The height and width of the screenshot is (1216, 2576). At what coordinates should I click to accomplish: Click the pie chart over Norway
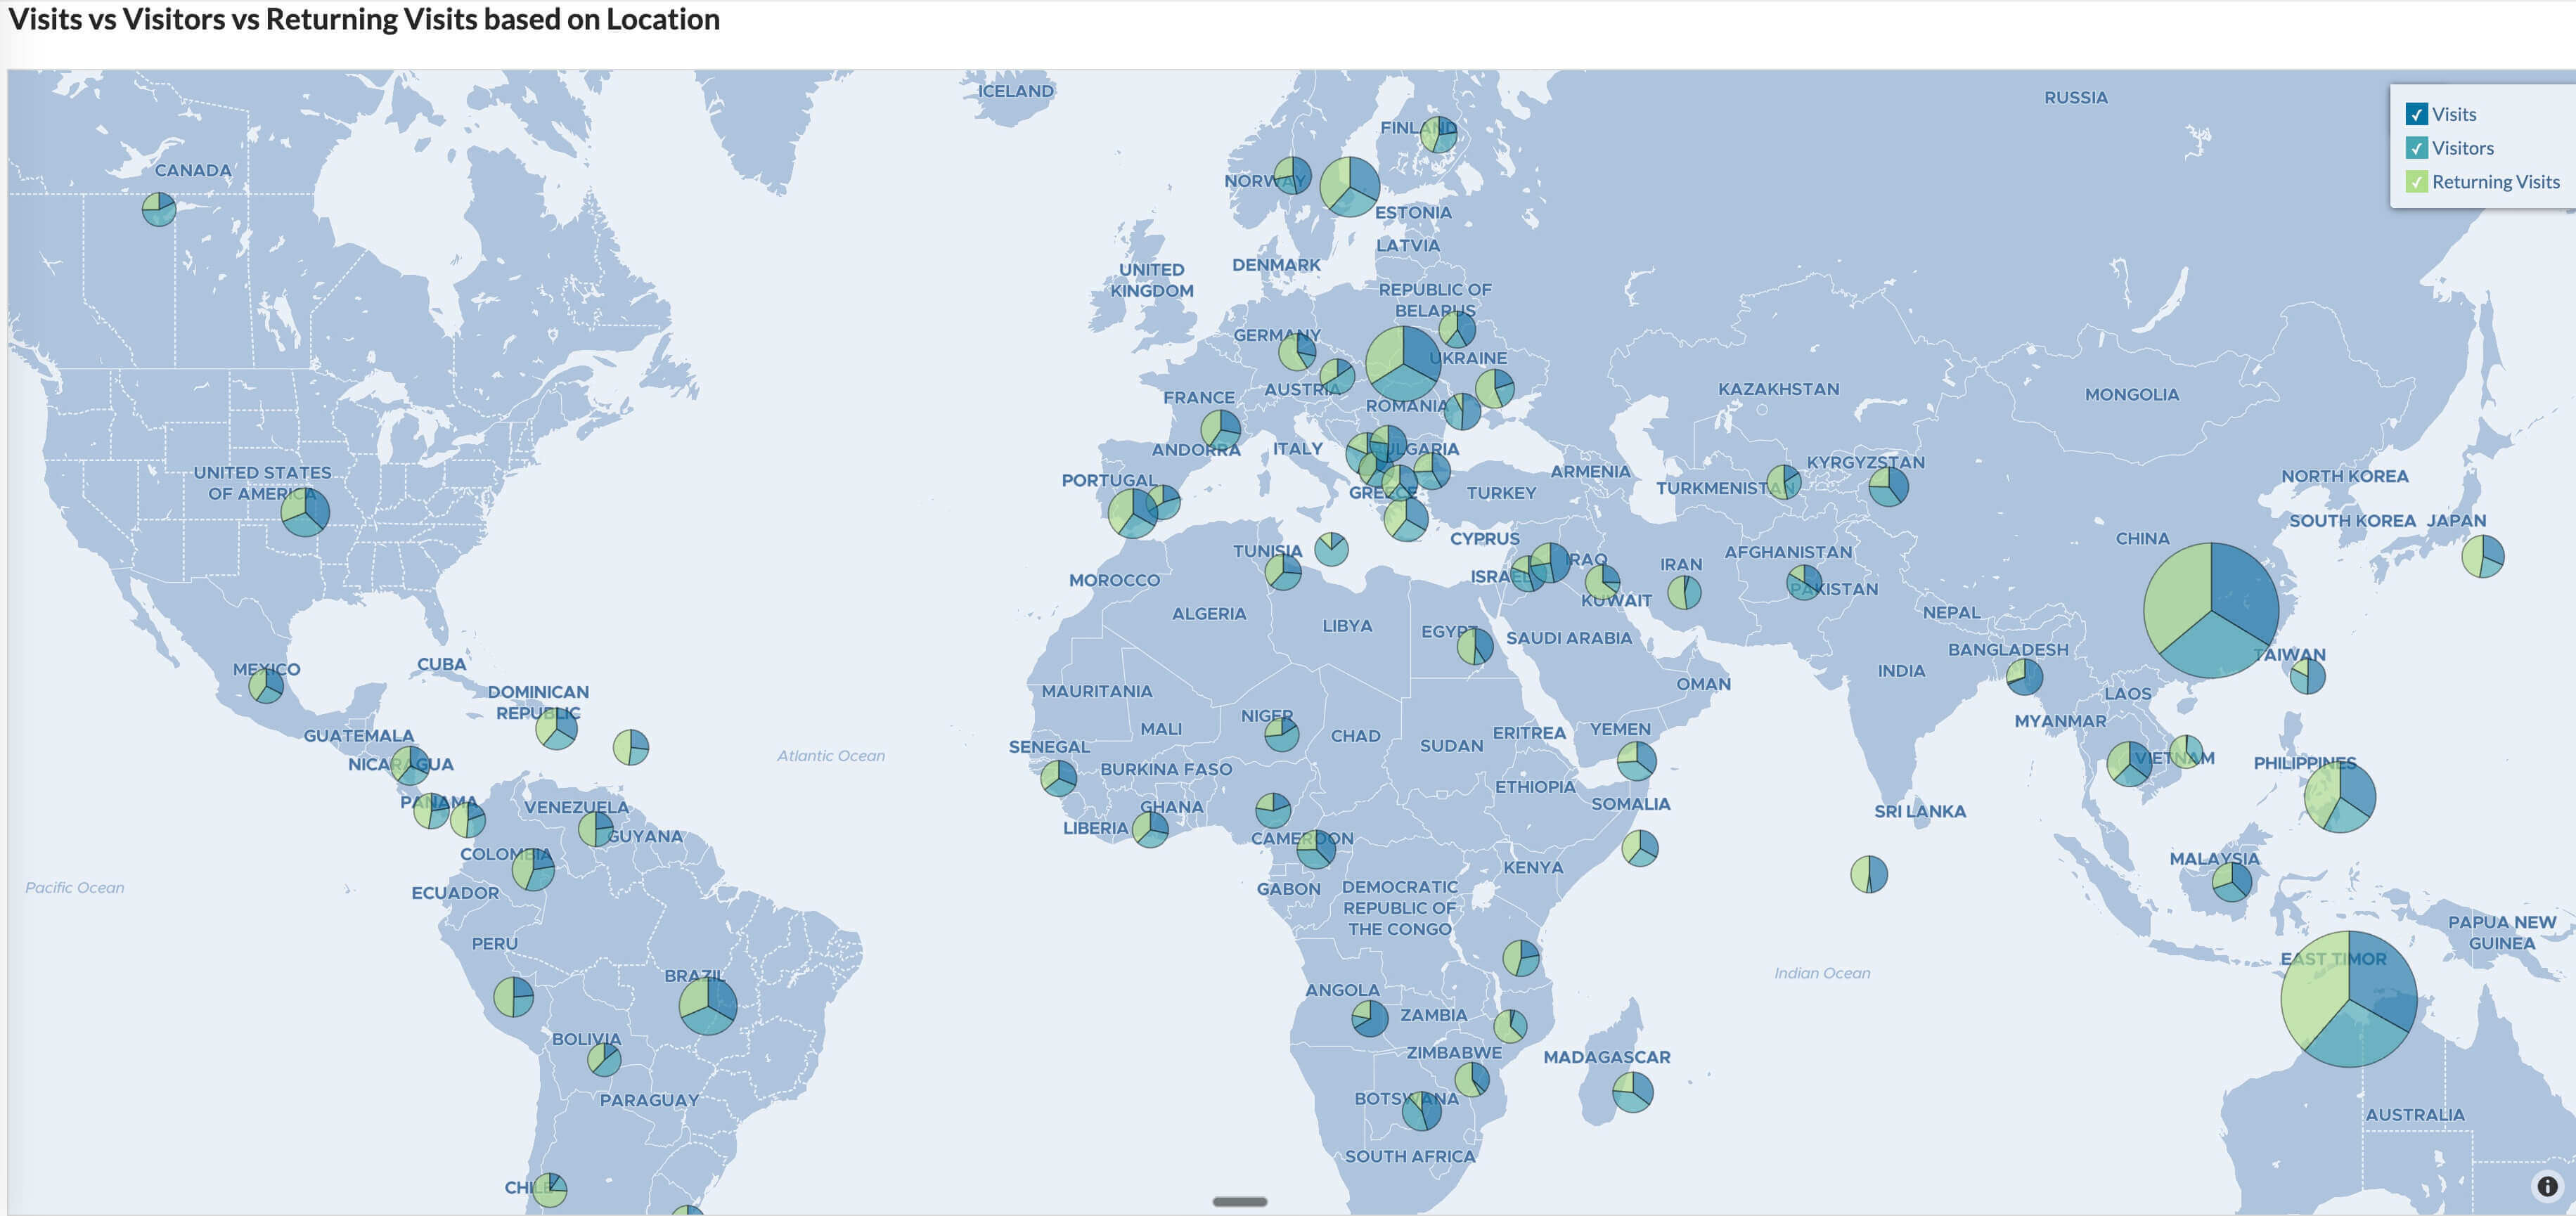tap(1292, 176)
